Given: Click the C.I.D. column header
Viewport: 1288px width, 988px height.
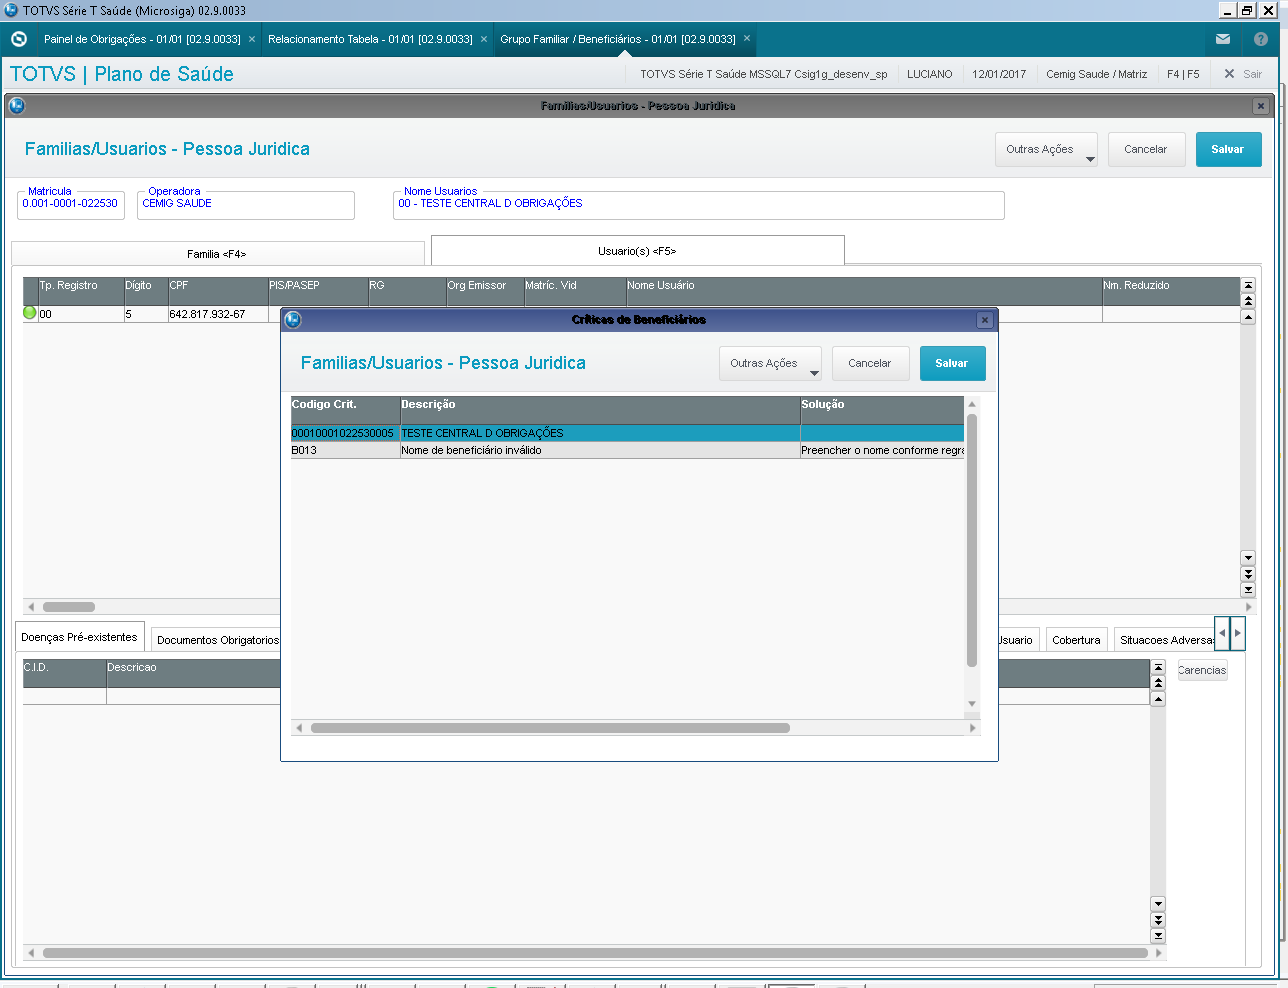Looking at the screenshot, I should pos(64,673).
